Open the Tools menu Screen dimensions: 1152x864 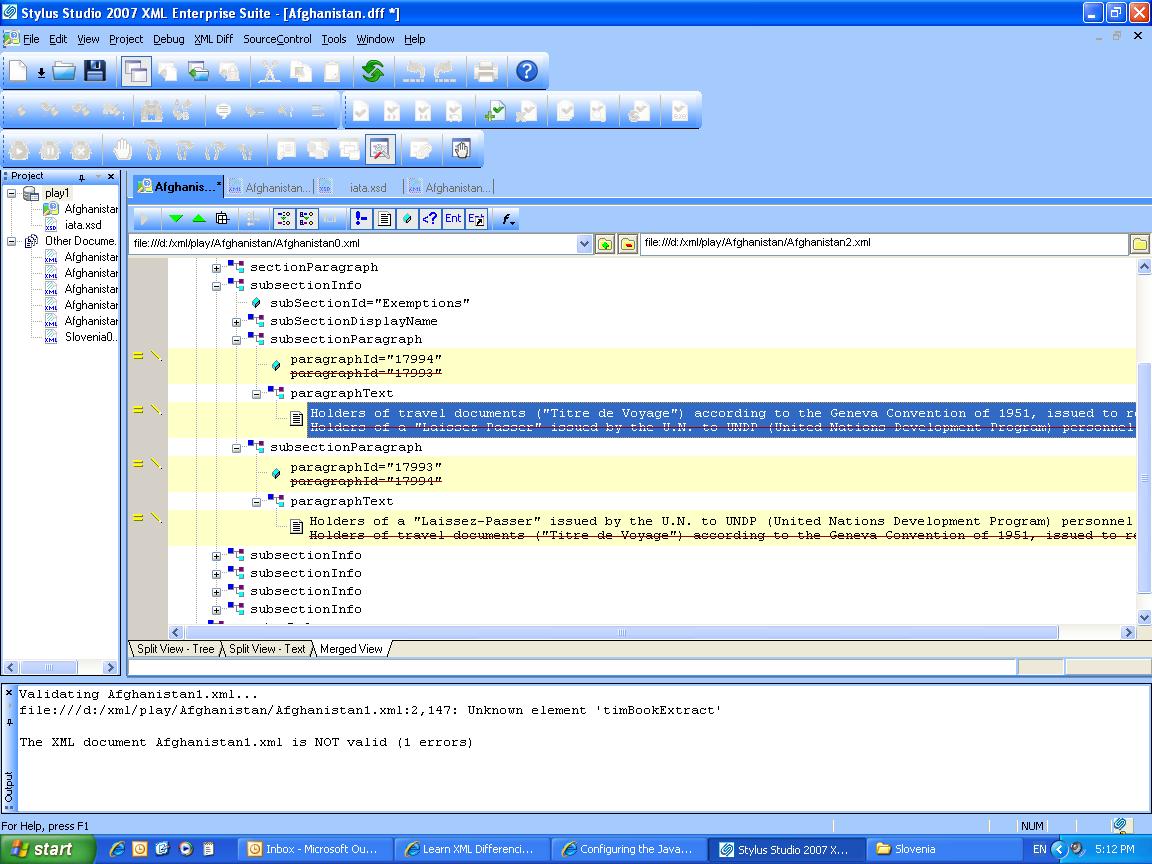334,39
